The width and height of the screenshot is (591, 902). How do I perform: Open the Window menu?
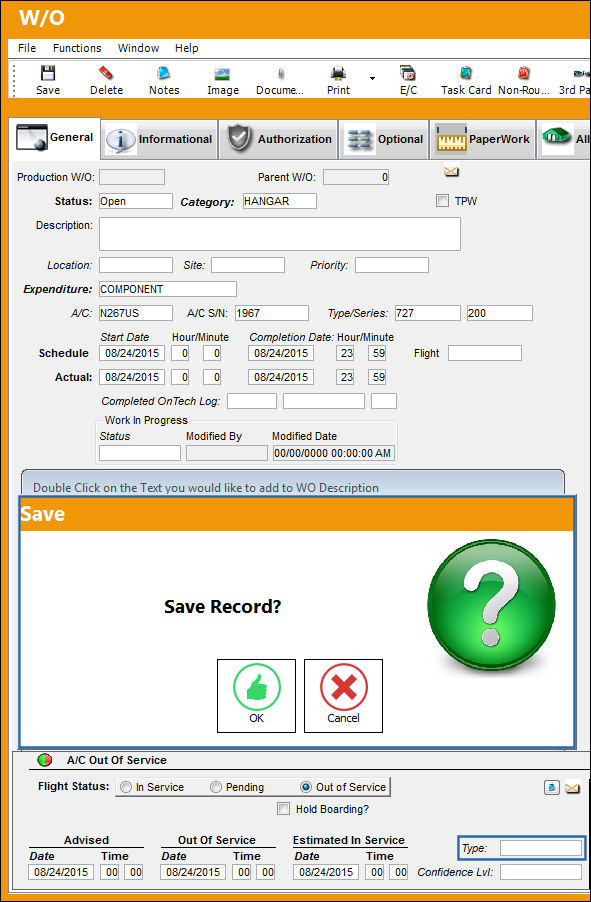(x=138, y=48)
